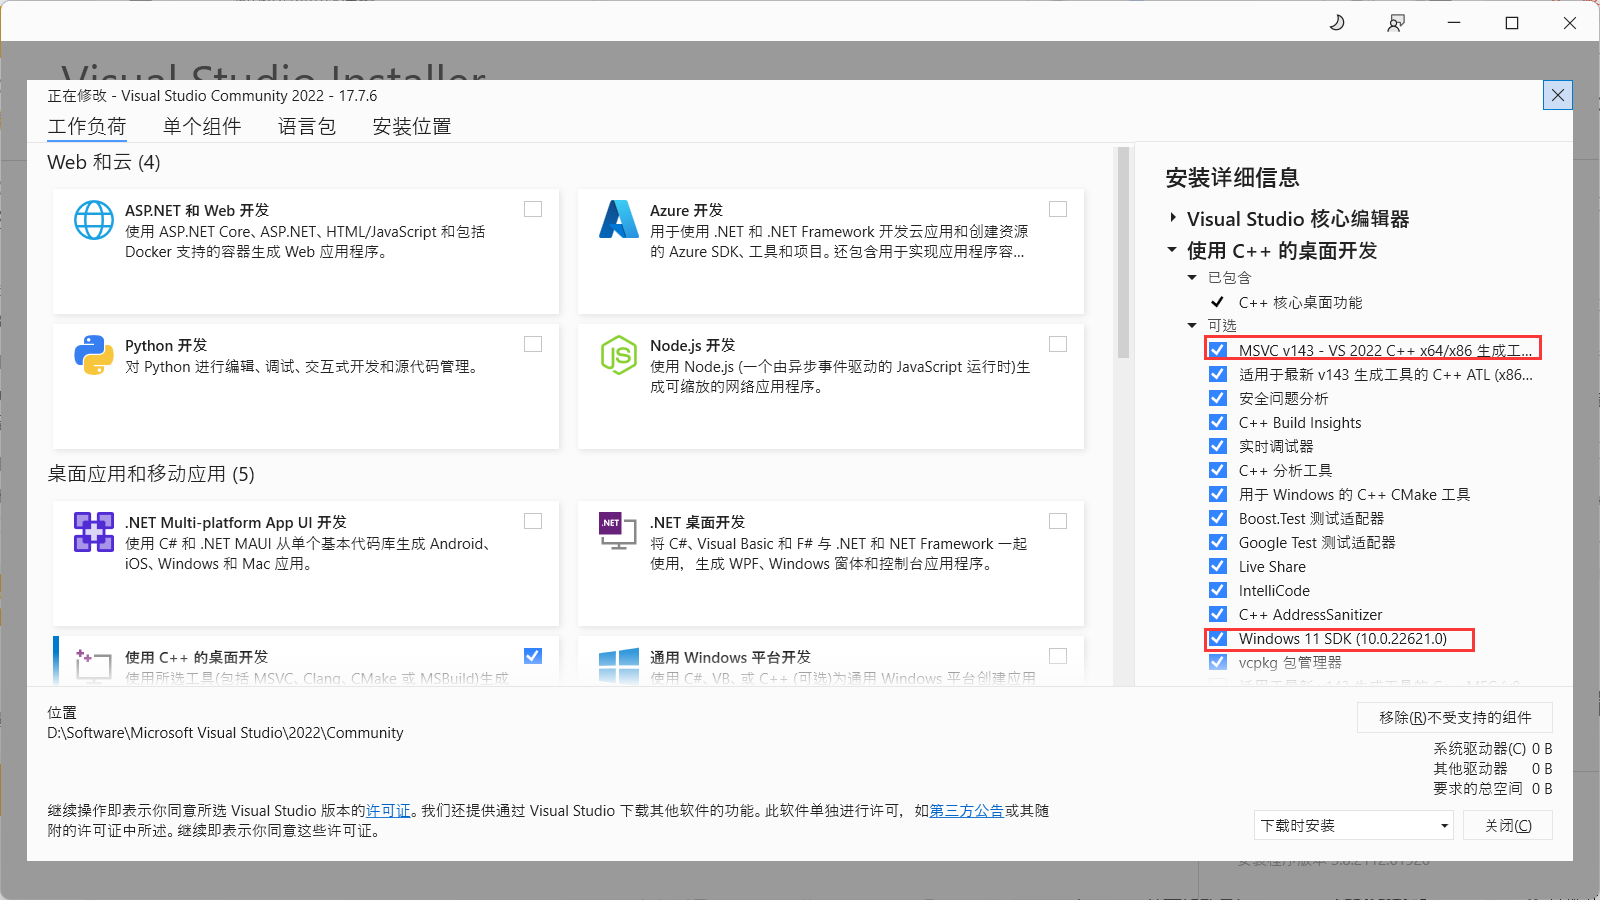Uncheck MSVC v143 build tools component
This screenshot has width=1600, height=900.
click(x=1218, y=350)
